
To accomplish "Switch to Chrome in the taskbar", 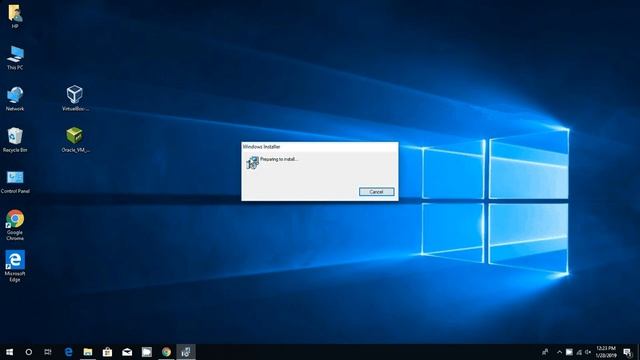I will coord(166,352).
